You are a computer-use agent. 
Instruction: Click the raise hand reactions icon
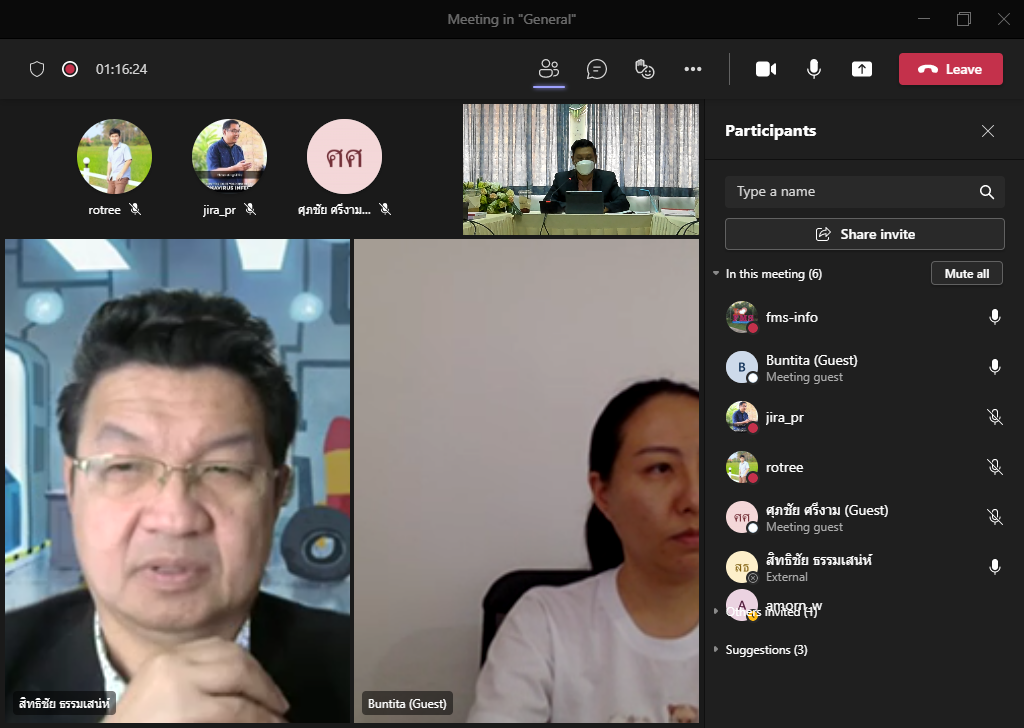click(645, 69)
